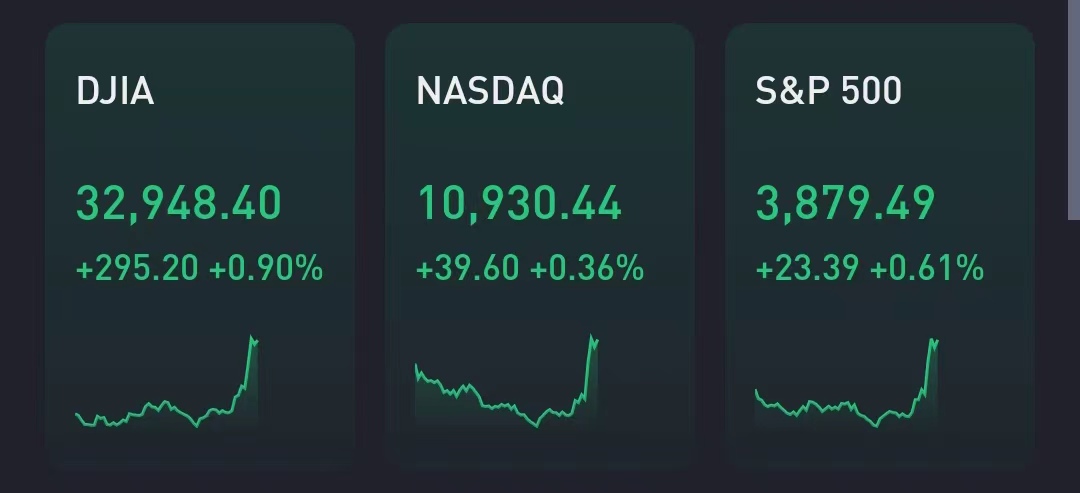This screenshot has width=1080, height=493.
Task: Click the S&P 500 price 3,879.49
Action: pos(845,204)
